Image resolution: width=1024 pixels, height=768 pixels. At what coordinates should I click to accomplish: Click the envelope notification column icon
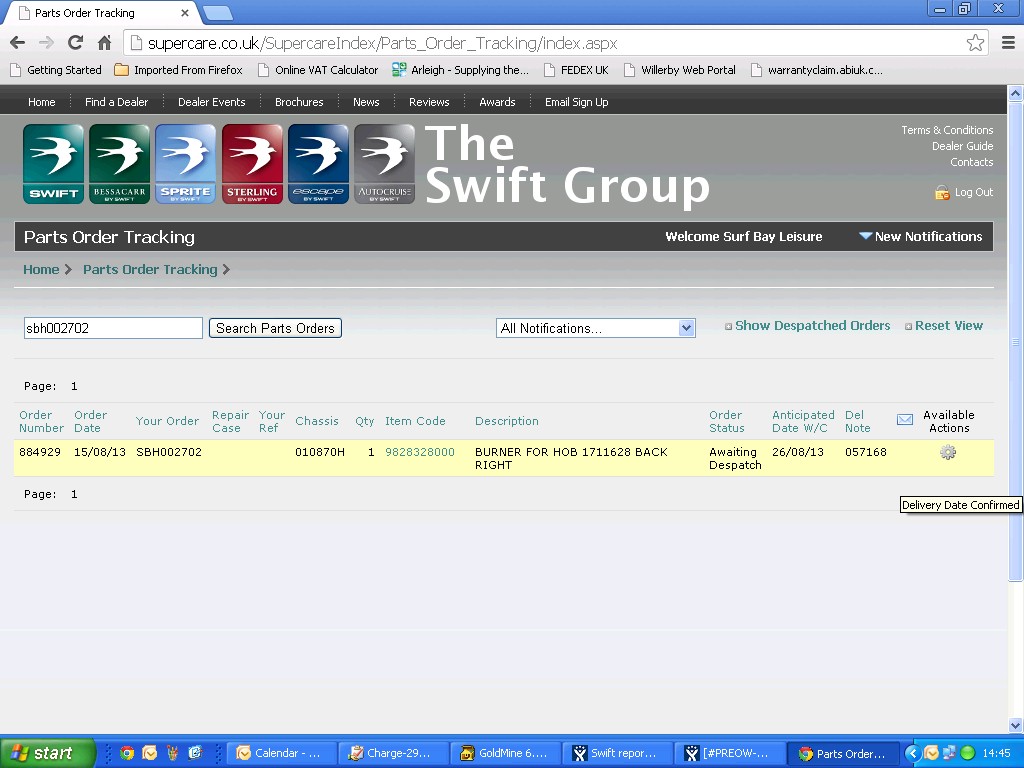(x=904, y=420)
